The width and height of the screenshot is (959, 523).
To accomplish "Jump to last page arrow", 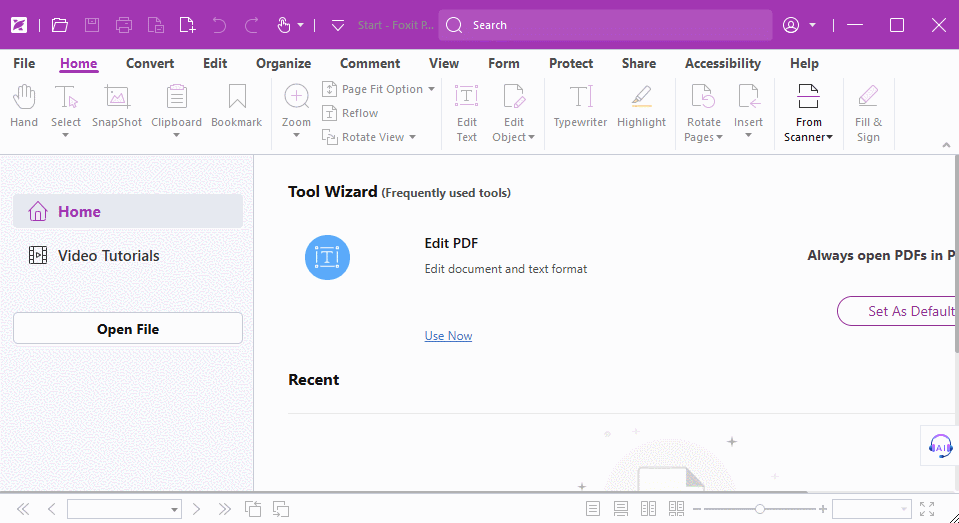I will [224, 509].
